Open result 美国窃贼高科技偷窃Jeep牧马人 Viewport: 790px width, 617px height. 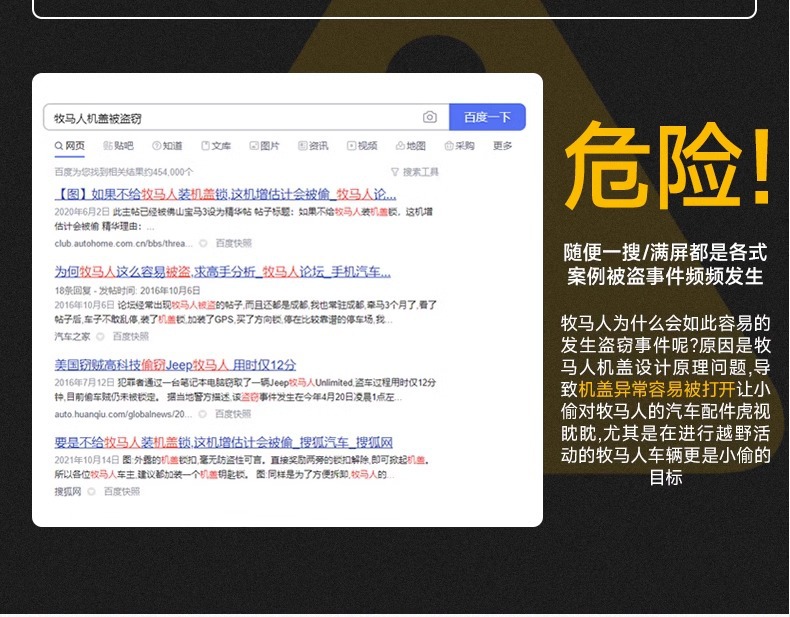click(x=175, y=365)
